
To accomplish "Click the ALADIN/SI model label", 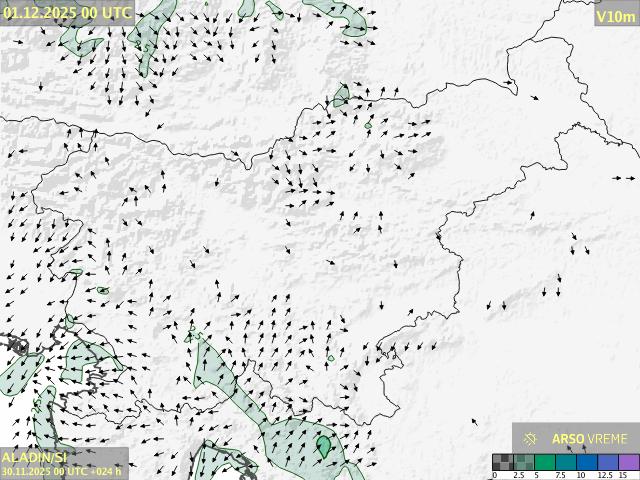I will click(x=35, y=456).
